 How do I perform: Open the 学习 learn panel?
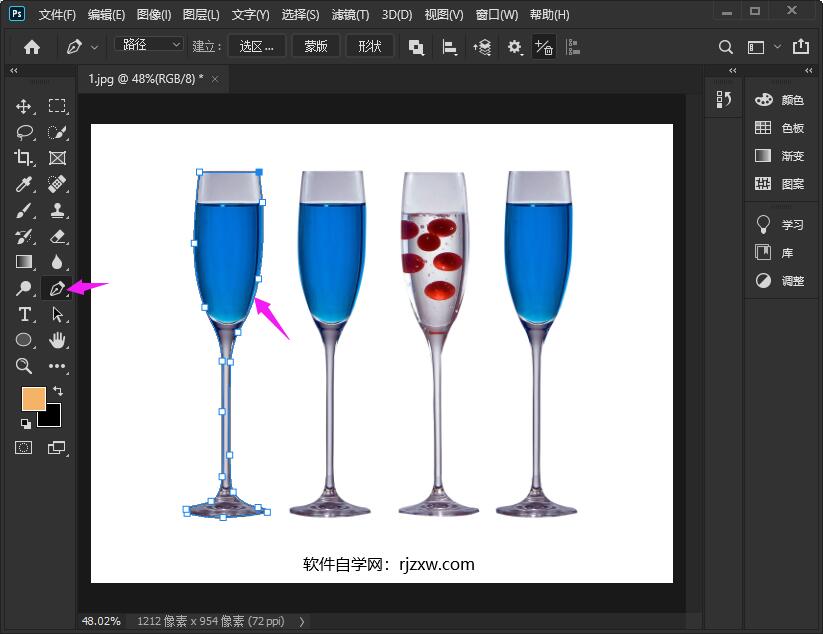[x=780, y=225]
